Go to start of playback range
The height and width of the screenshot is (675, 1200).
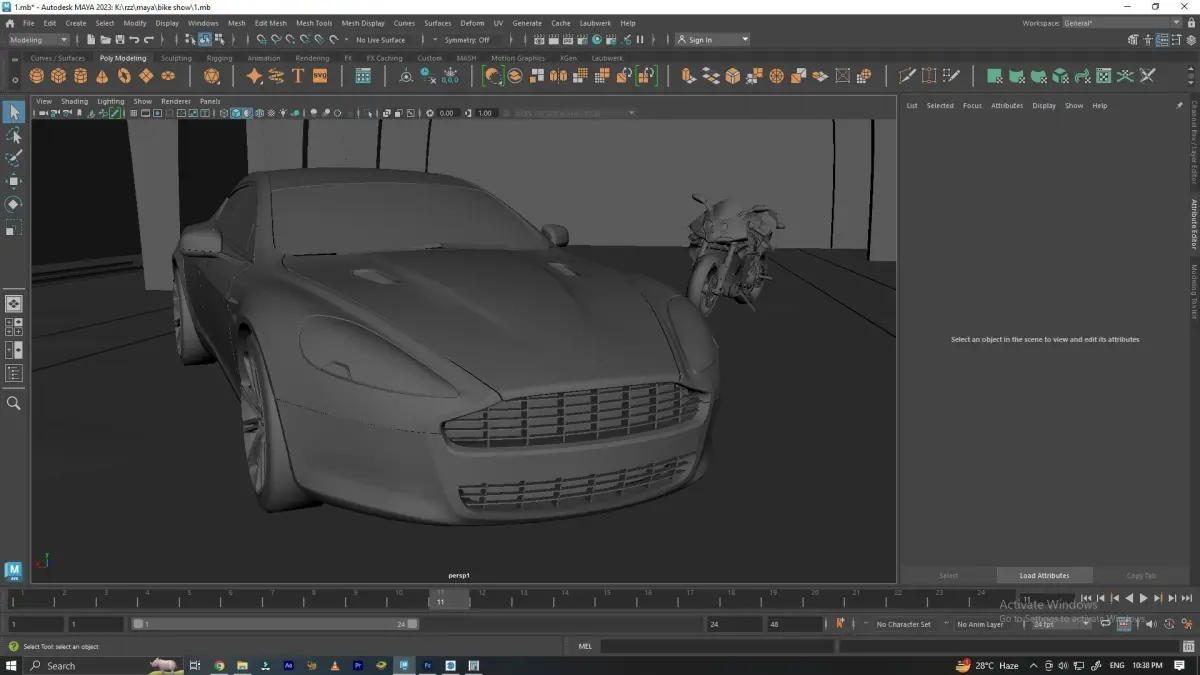click(x=1087, y=598)
